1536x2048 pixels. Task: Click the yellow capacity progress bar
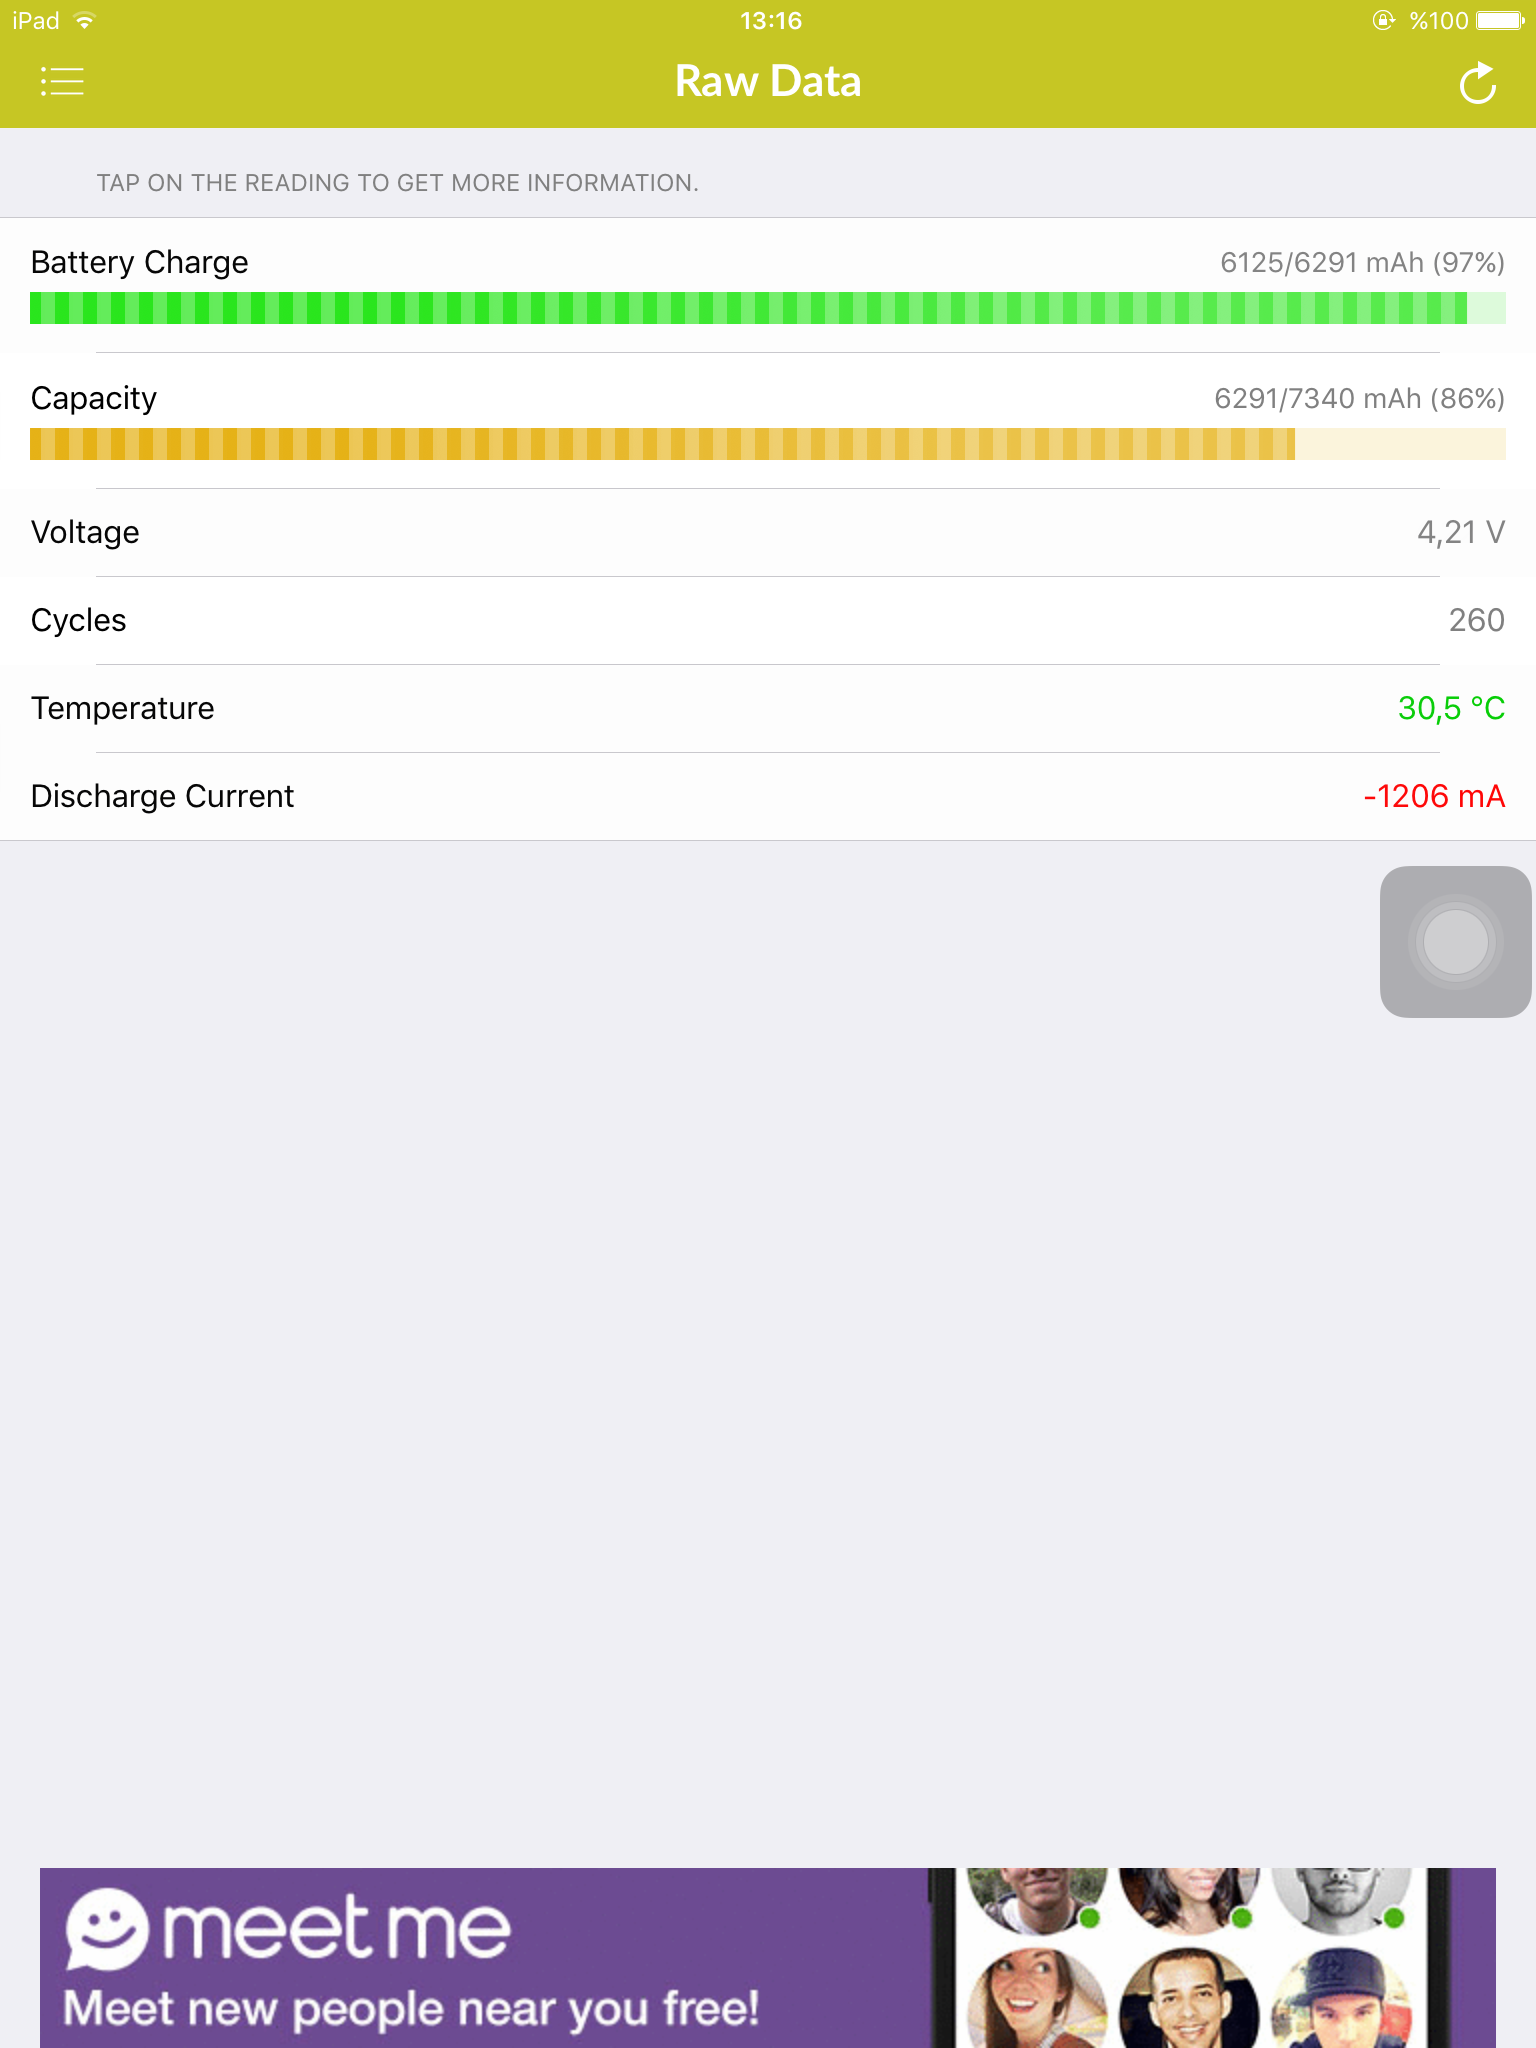pyautogui.click(x=662, y=444)
